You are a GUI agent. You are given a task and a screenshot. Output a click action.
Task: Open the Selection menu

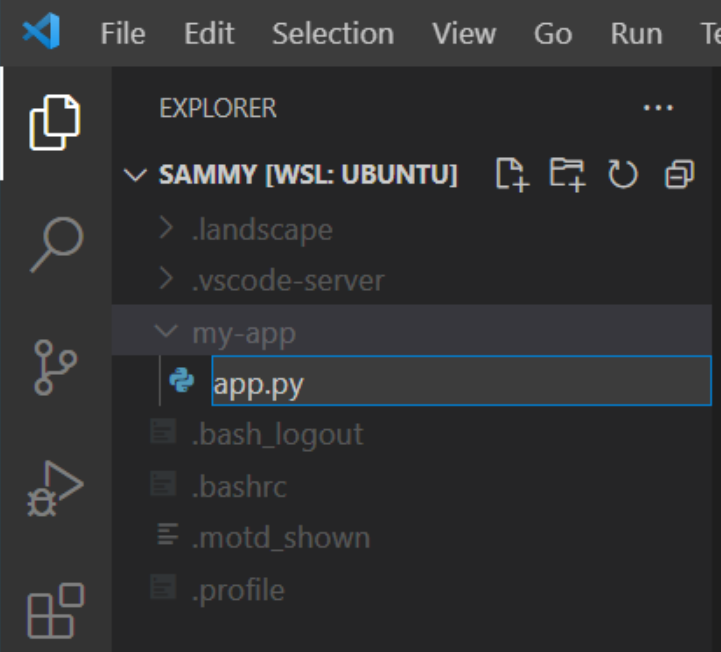pos(333,34)
